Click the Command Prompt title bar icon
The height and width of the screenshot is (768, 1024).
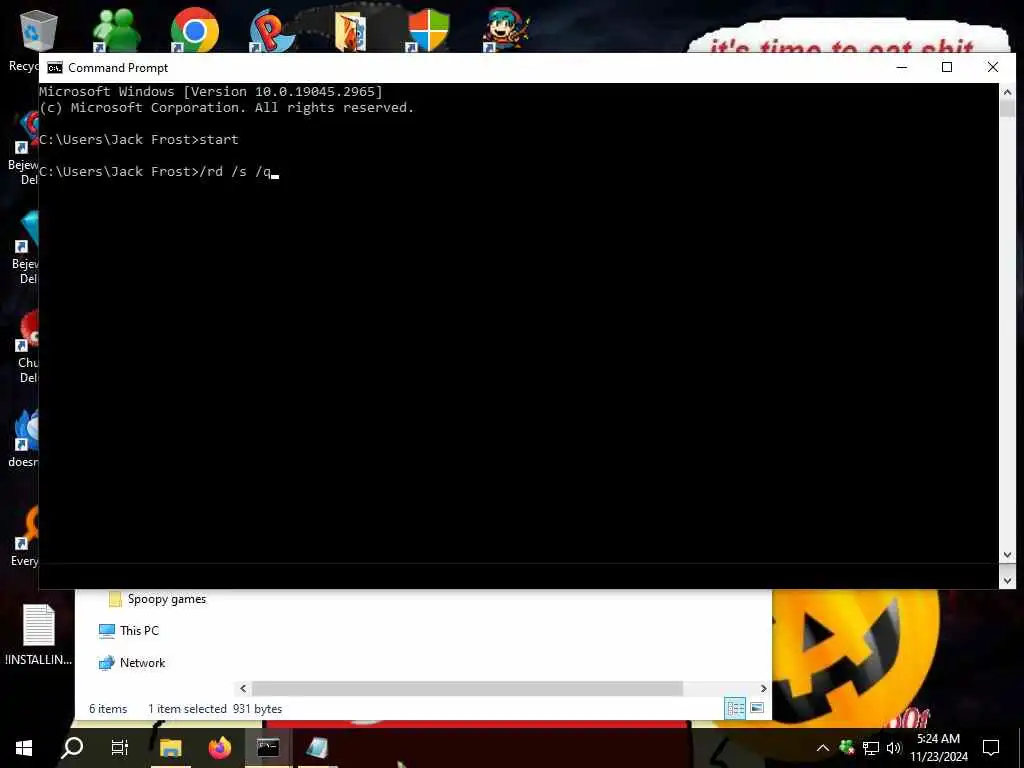click(x=55, y=68)
